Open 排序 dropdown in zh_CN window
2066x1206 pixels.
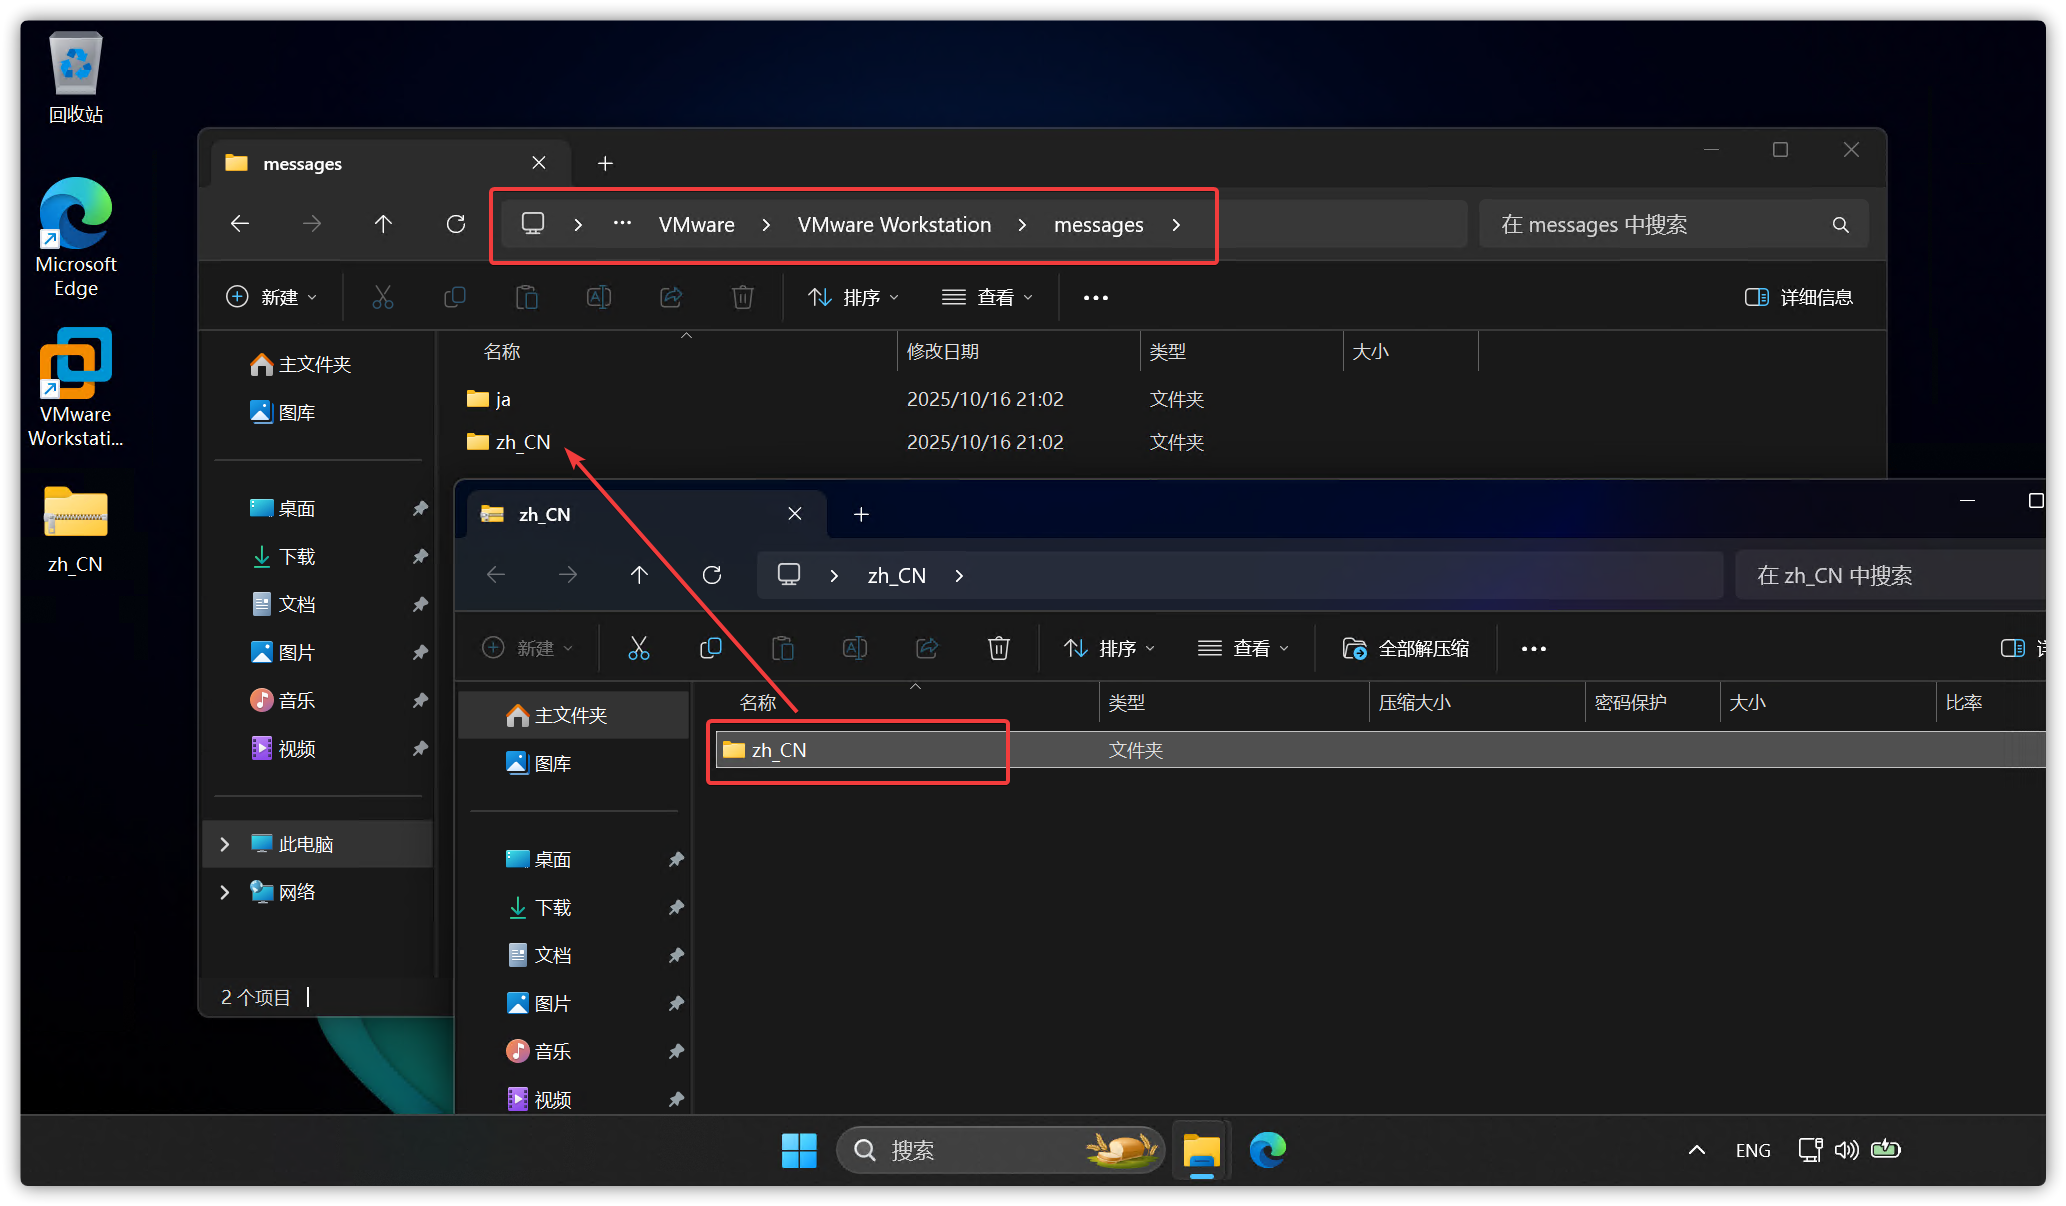[x=1110, y=648]
